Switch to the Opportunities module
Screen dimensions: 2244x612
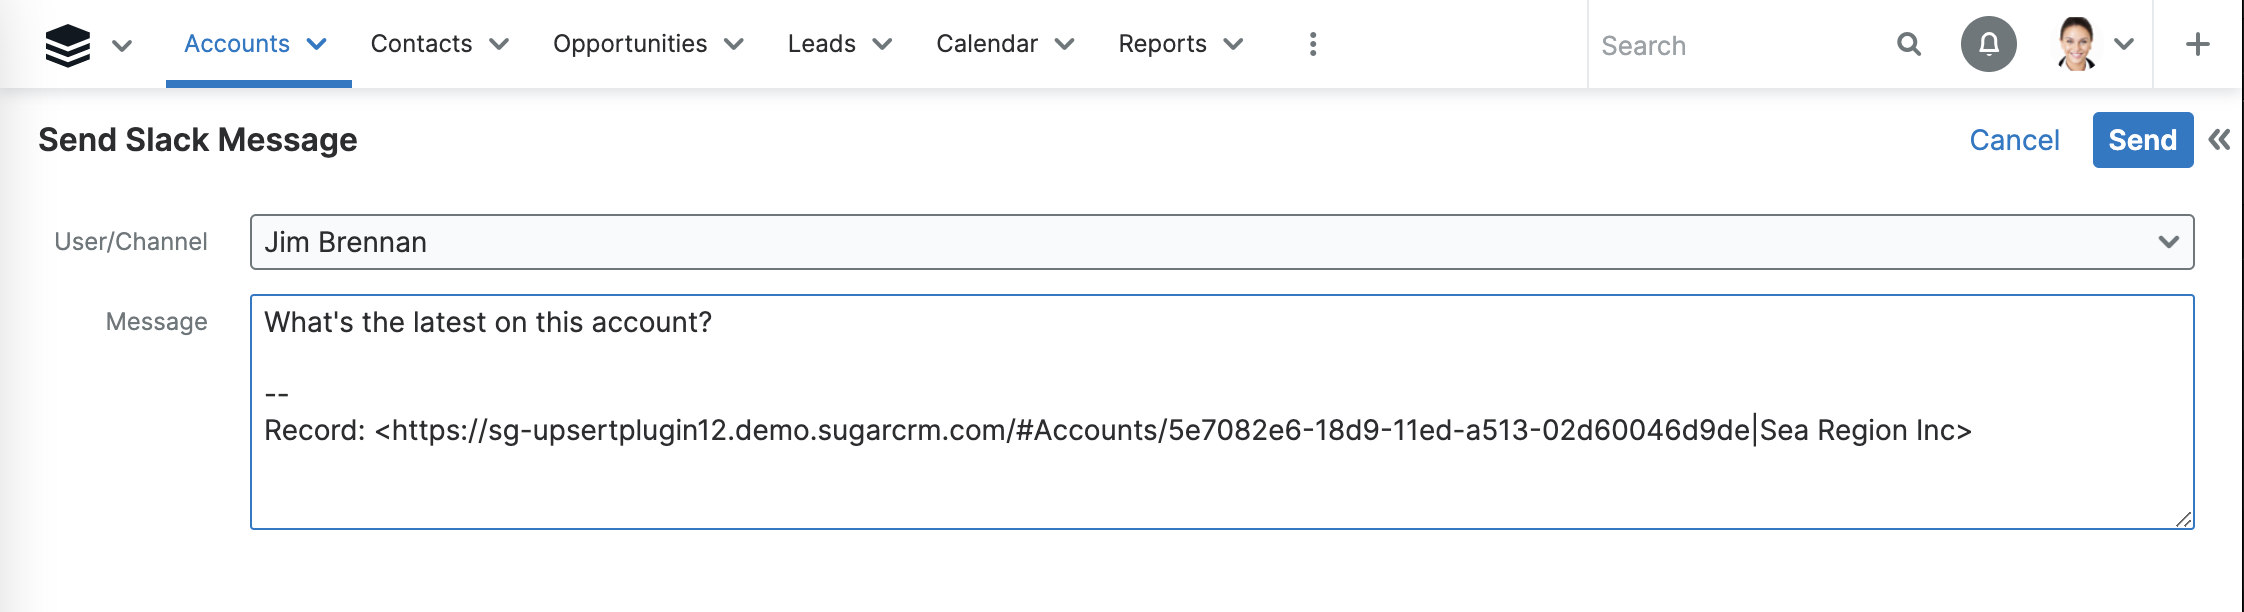(630, 44)
